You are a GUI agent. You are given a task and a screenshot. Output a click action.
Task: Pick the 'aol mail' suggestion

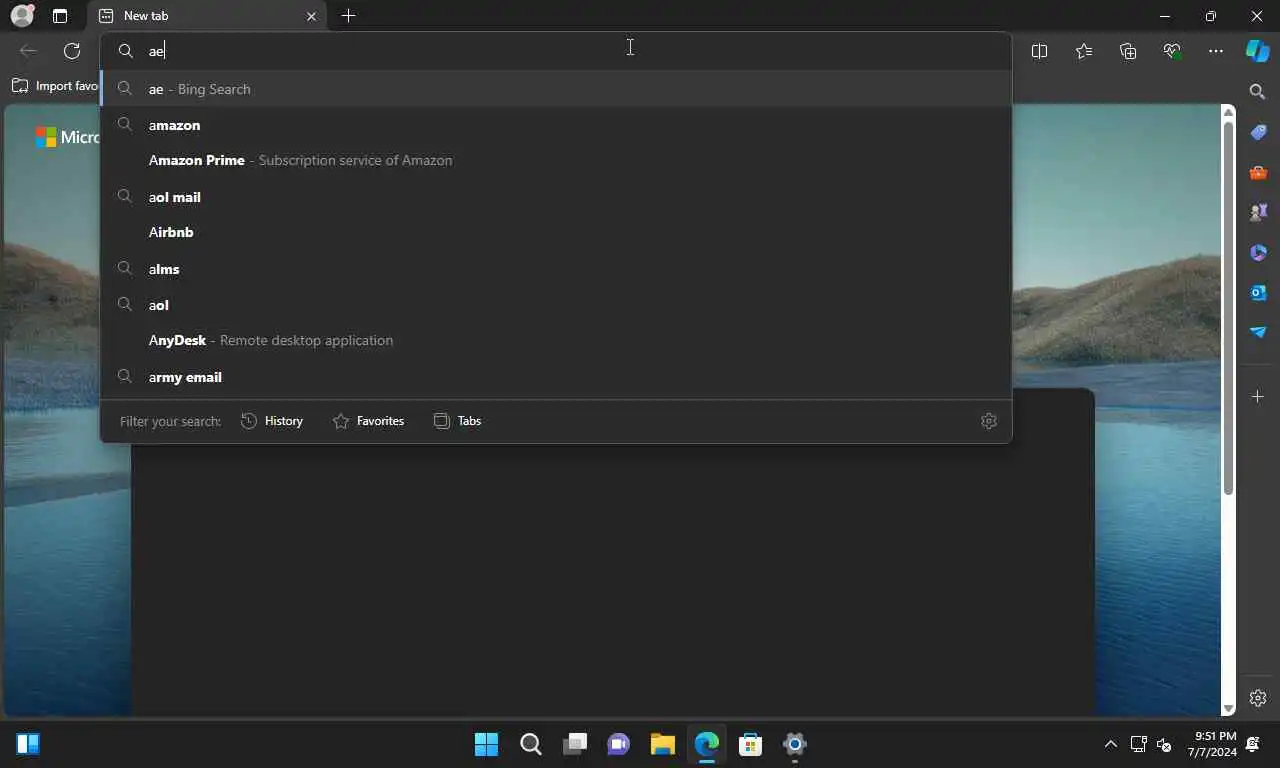(x=556, y=197)
